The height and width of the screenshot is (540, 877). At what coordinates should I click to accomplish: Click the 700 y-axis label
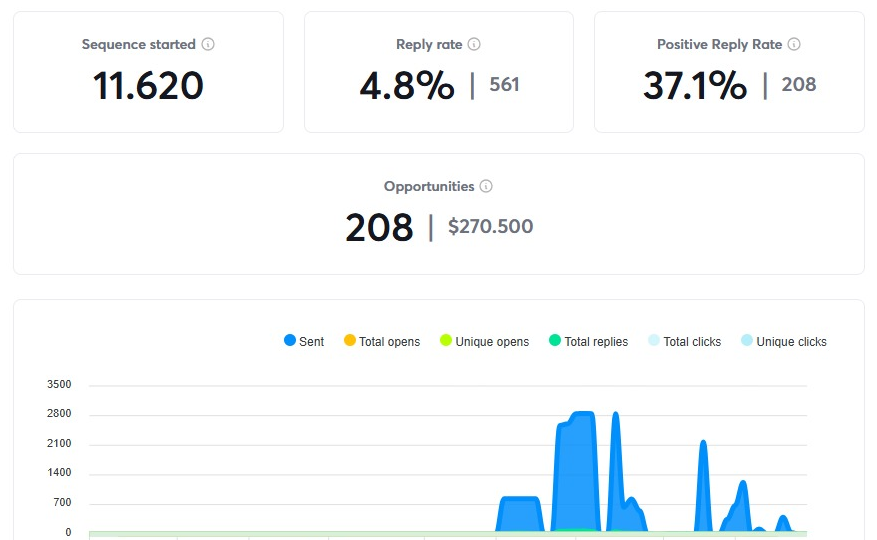62,503
